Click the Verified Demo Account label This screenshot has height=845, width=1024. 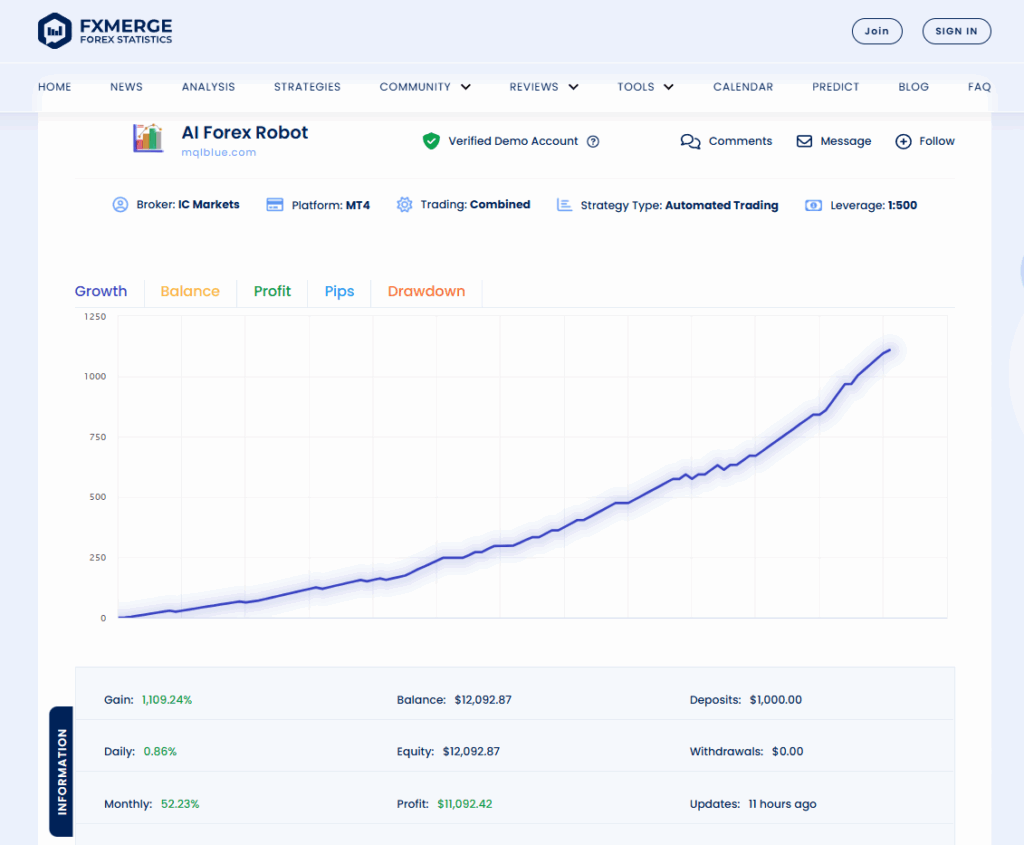pos(513,141)
